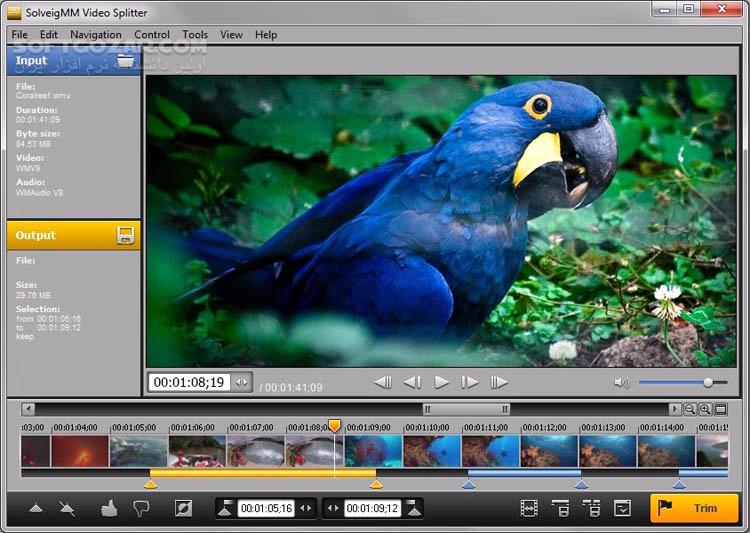Viewport: 750px width, 533px height.
Task: Click the thumbs-down Cut out fragment icon
Action: coord(141,508)
